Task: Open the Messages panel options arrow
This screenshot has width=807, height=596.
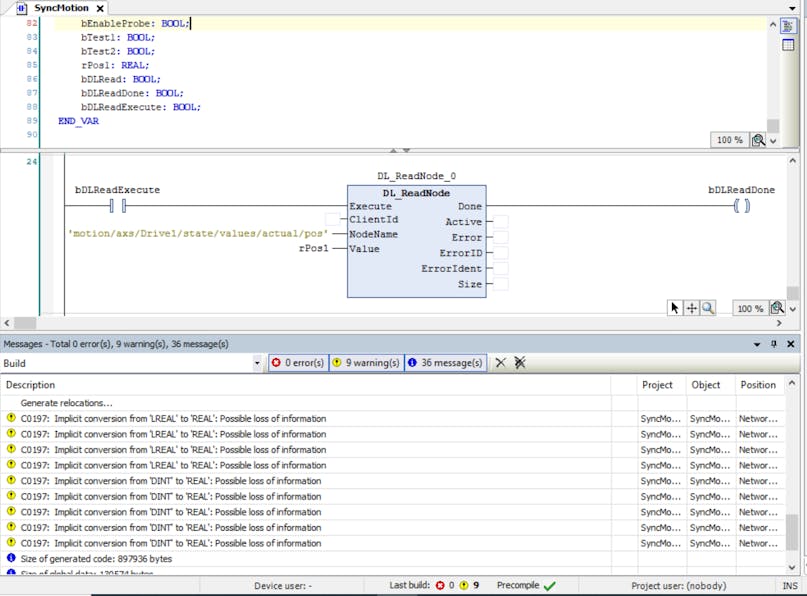Action: coord(757,344)
